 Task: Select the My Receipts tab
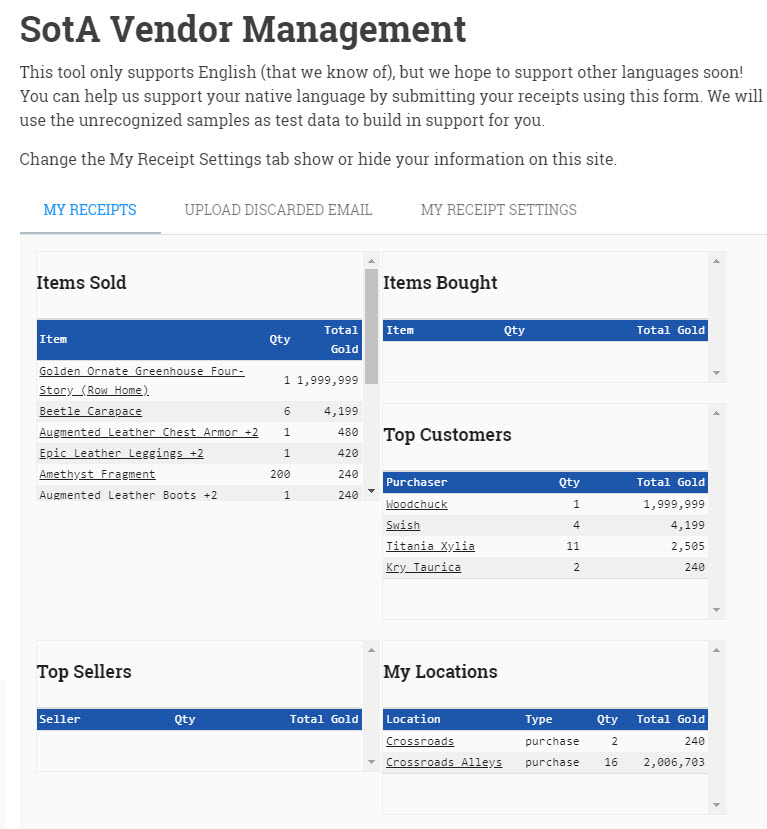click(x=90, y=210)
